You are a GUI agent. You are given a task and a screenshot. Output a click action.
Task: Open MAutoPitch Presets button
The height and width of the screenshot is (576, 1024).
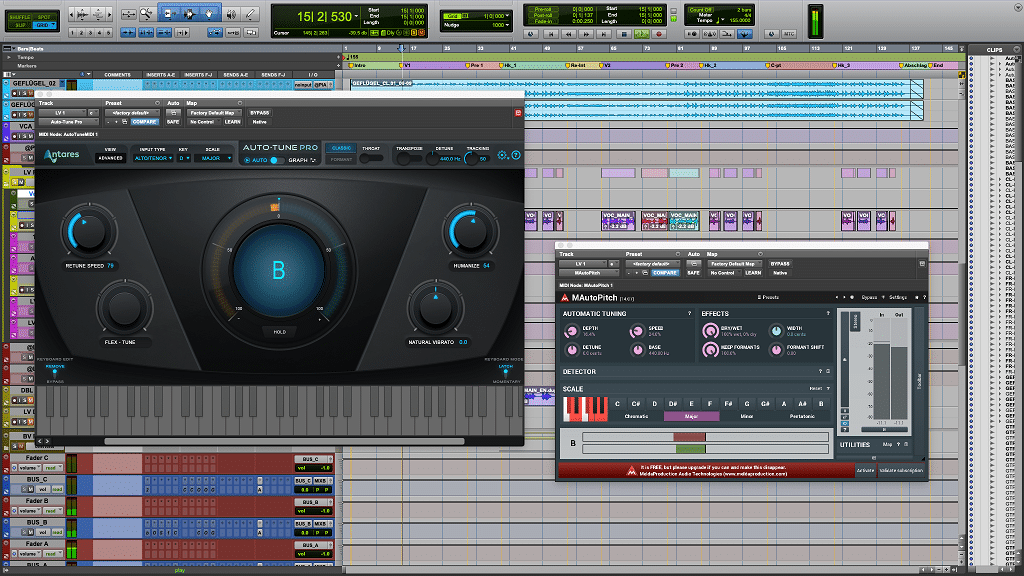(x=768, y=297)
